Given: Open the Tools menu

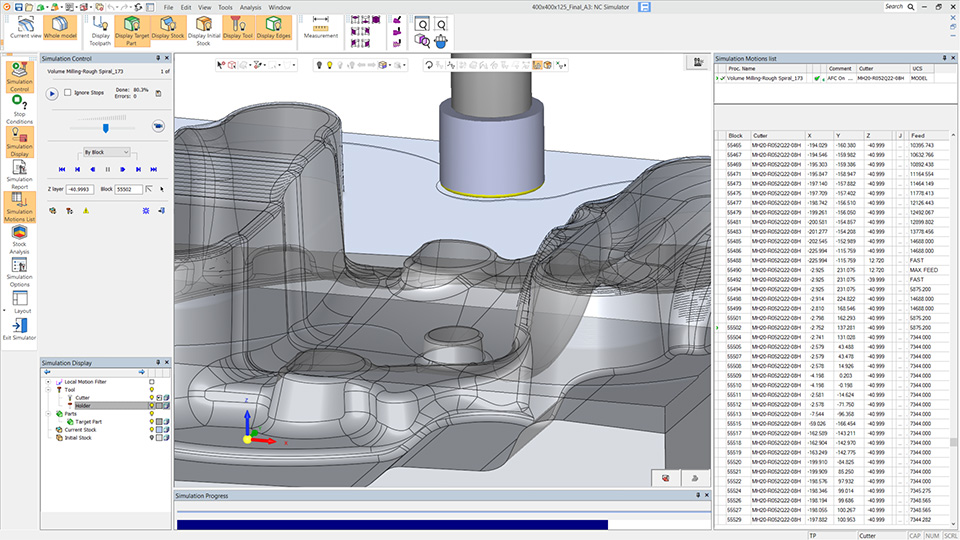Looking at the screenshot, I should (224, 7).
